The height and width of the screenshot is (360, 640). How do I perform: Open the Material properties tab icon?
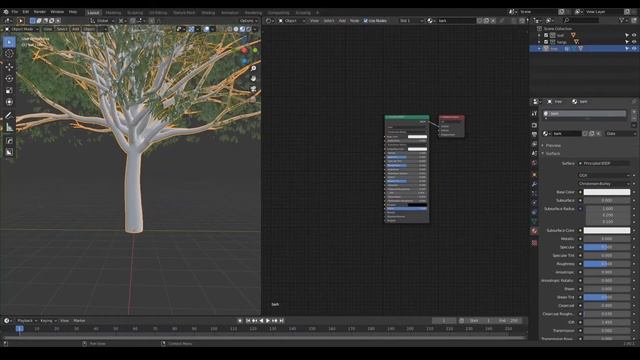[534, 231]
